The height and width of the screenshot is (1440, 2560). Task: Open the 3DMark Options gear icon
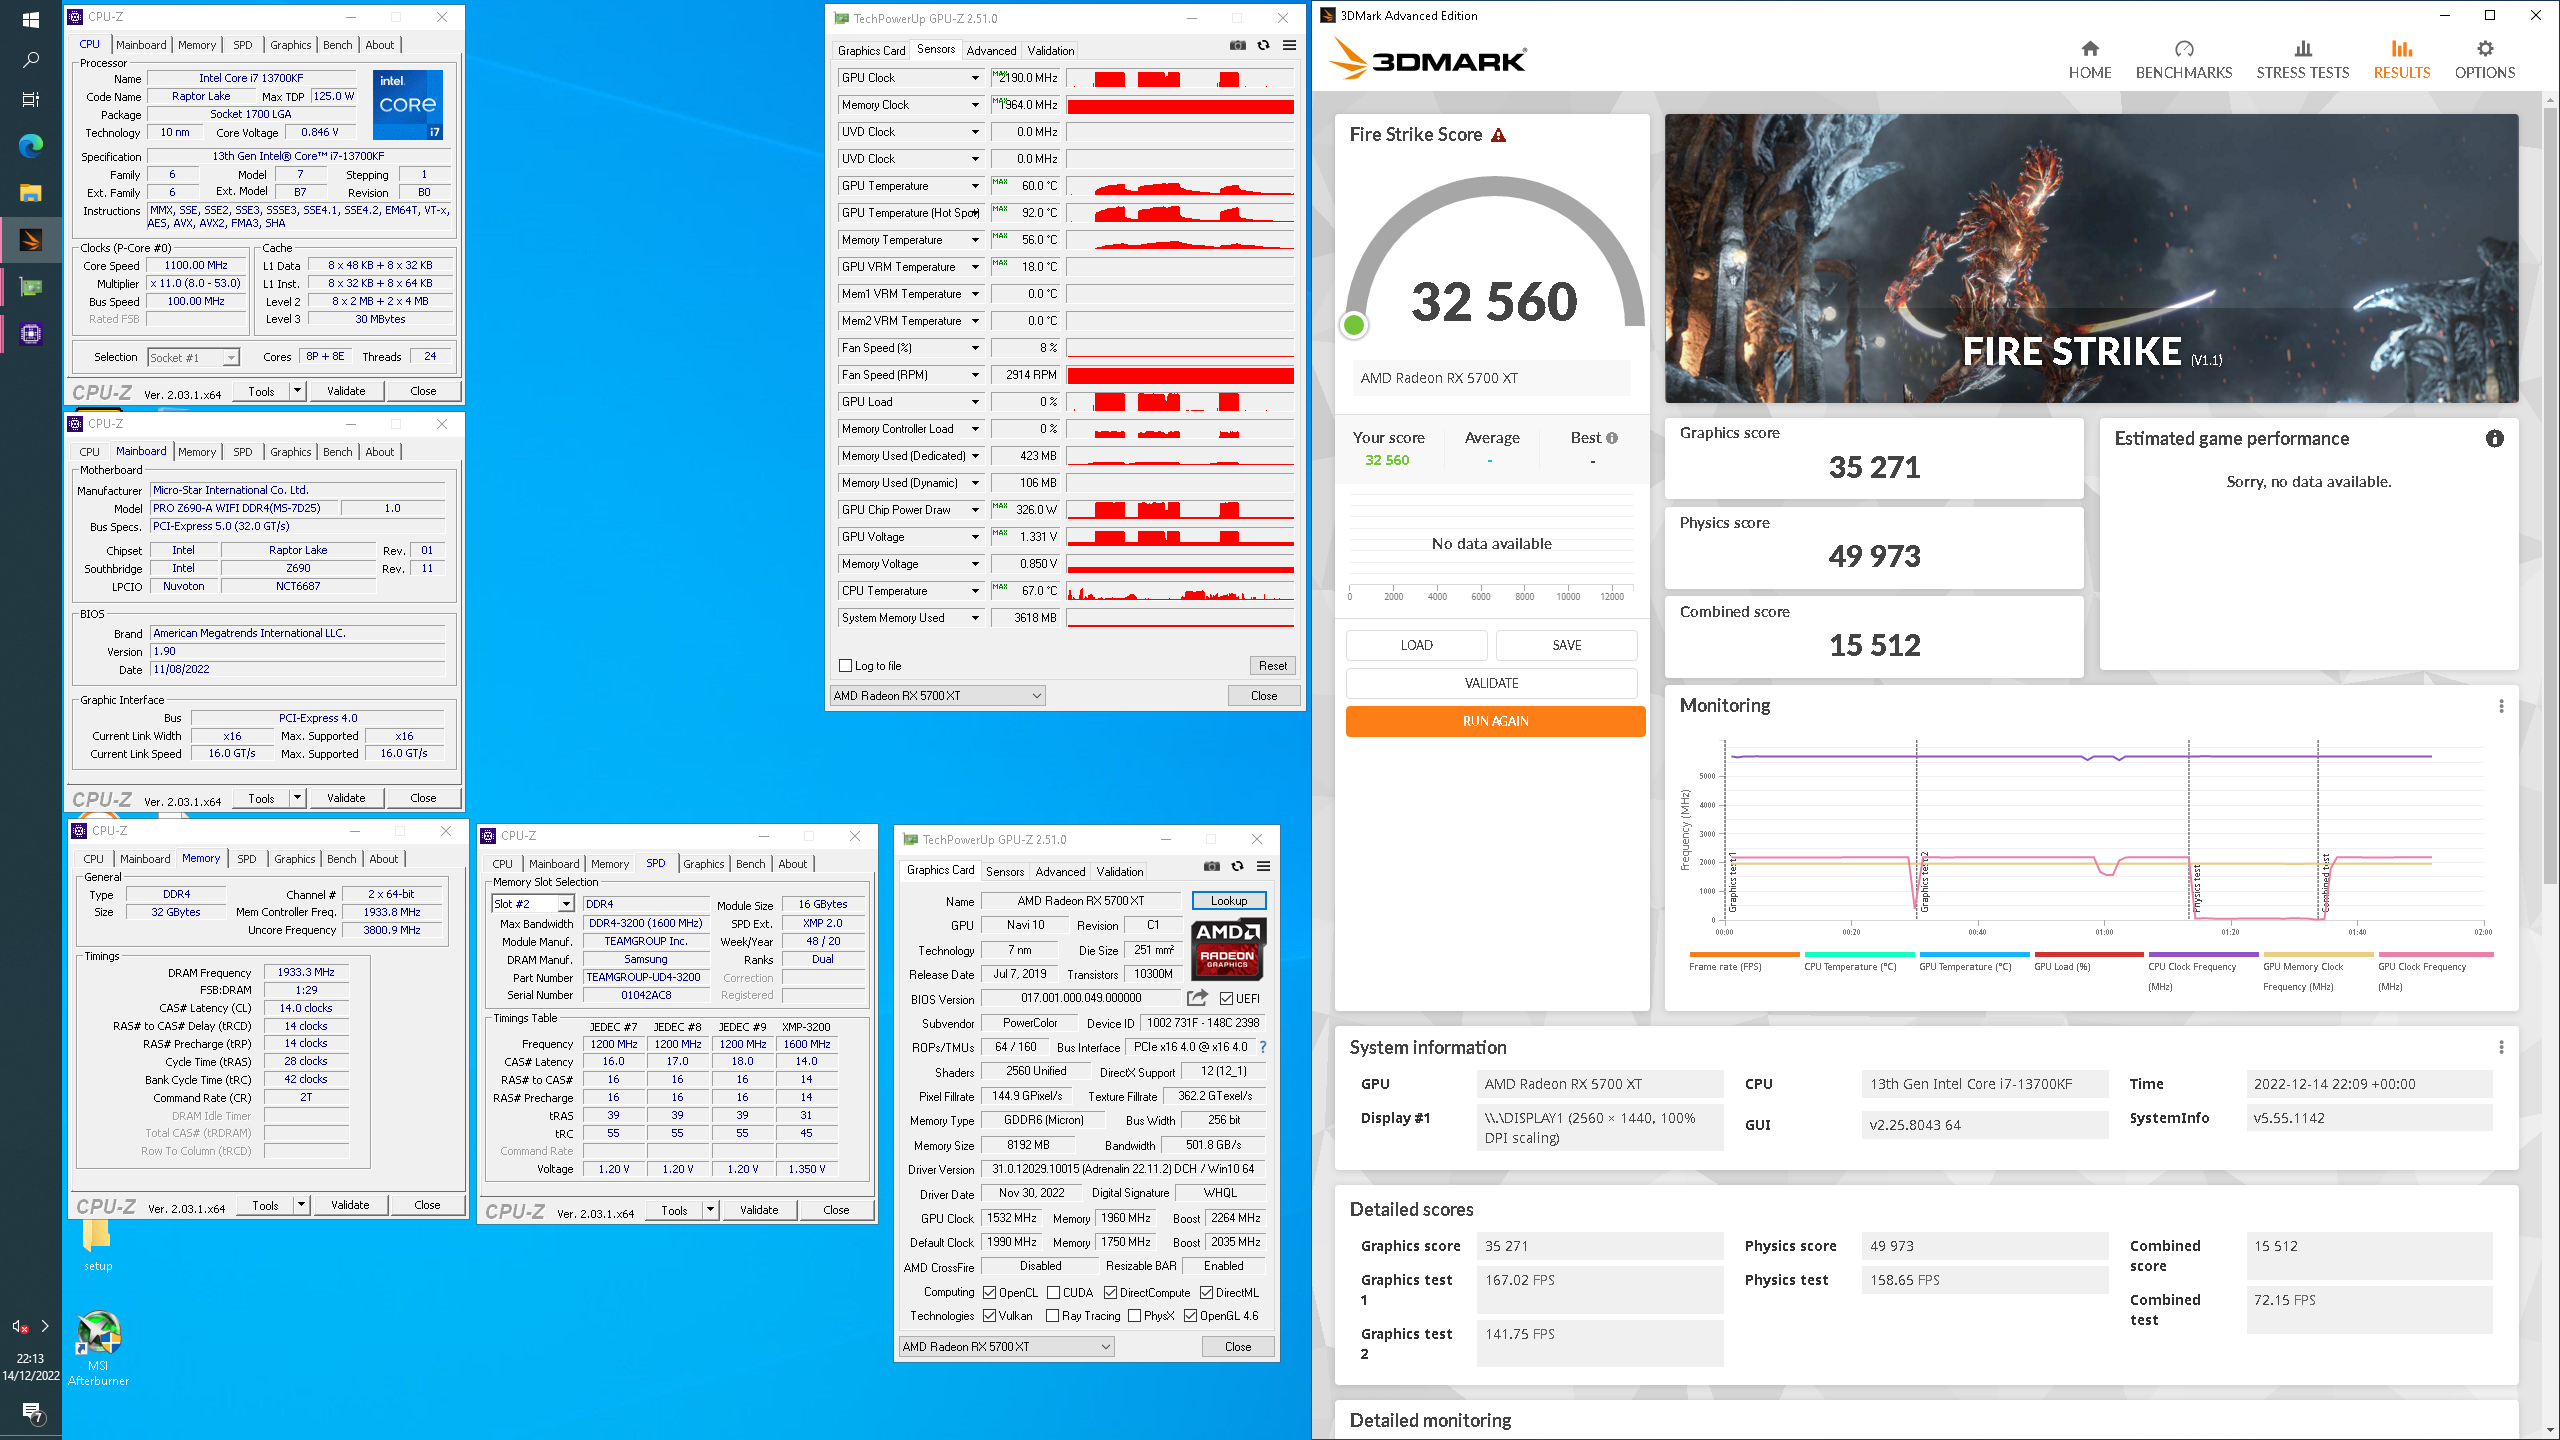point(2485,49)
